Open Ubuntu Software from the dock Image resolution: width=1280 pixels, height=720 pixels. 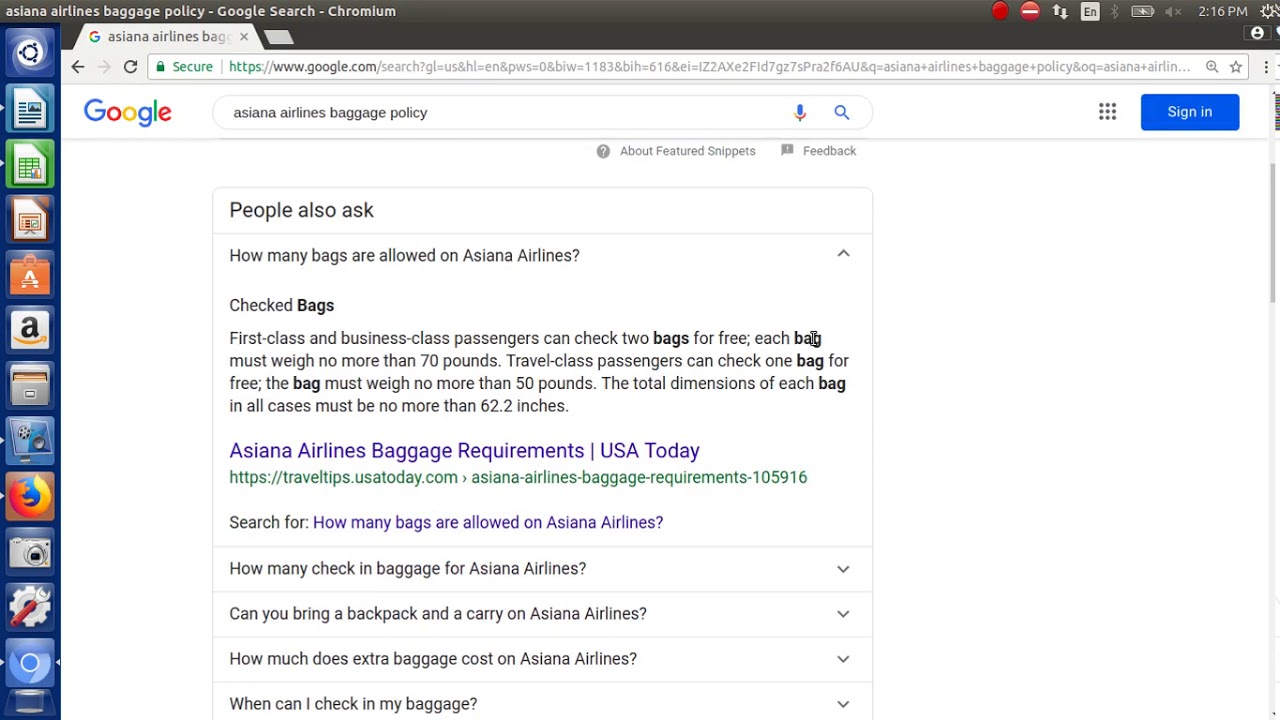pyautogui.click(x=30, y=275)
